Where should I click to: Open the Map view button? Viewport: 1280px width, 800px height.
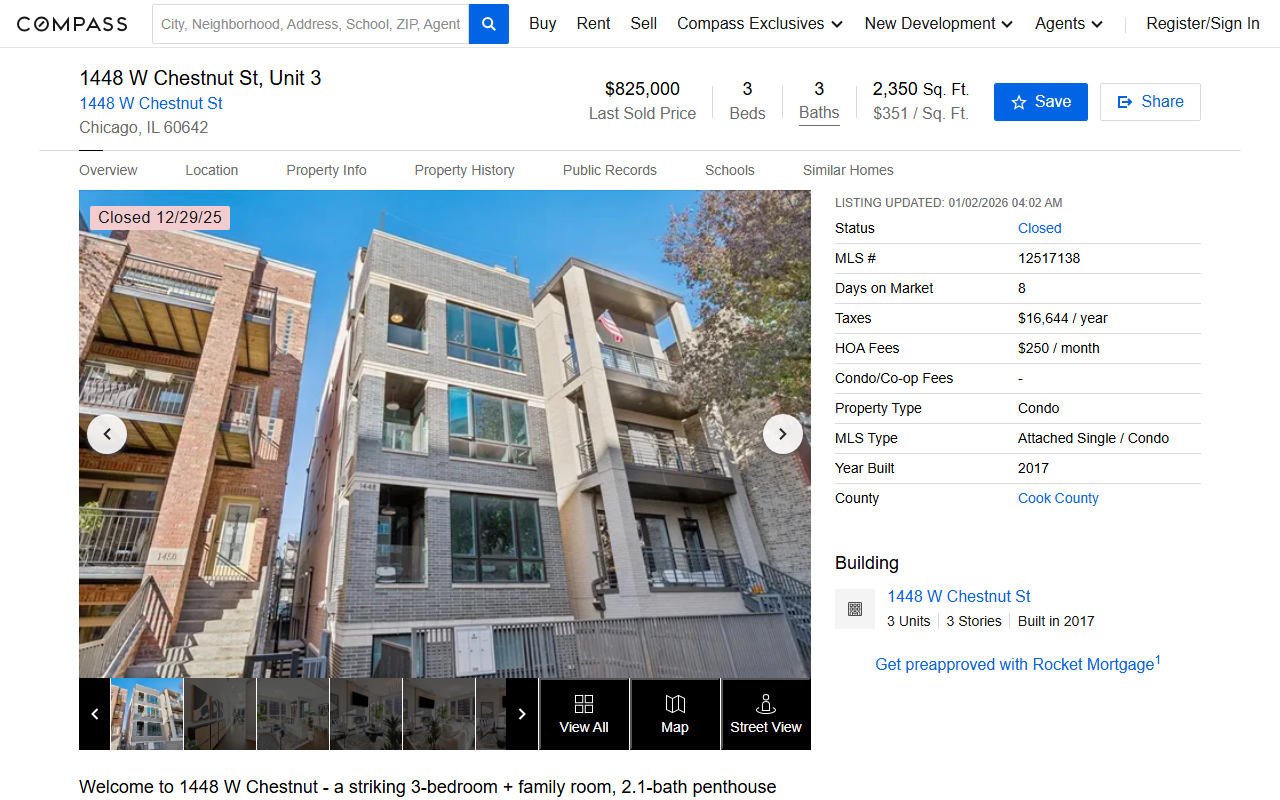(675, 714)
